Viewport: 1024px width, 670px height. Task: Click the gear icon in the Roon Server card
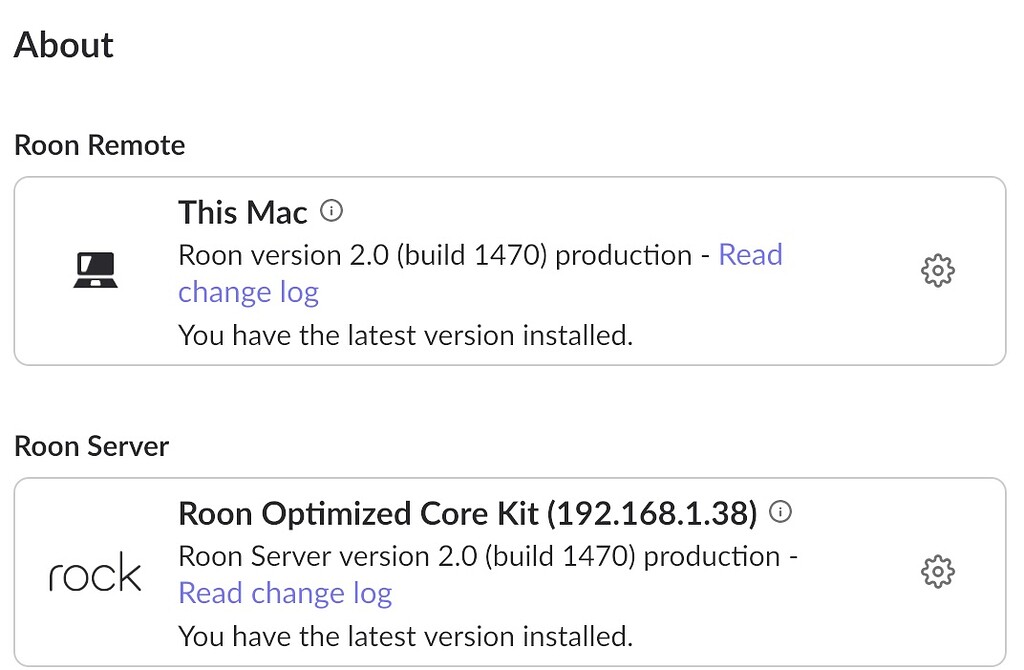[x=937, y=572]
